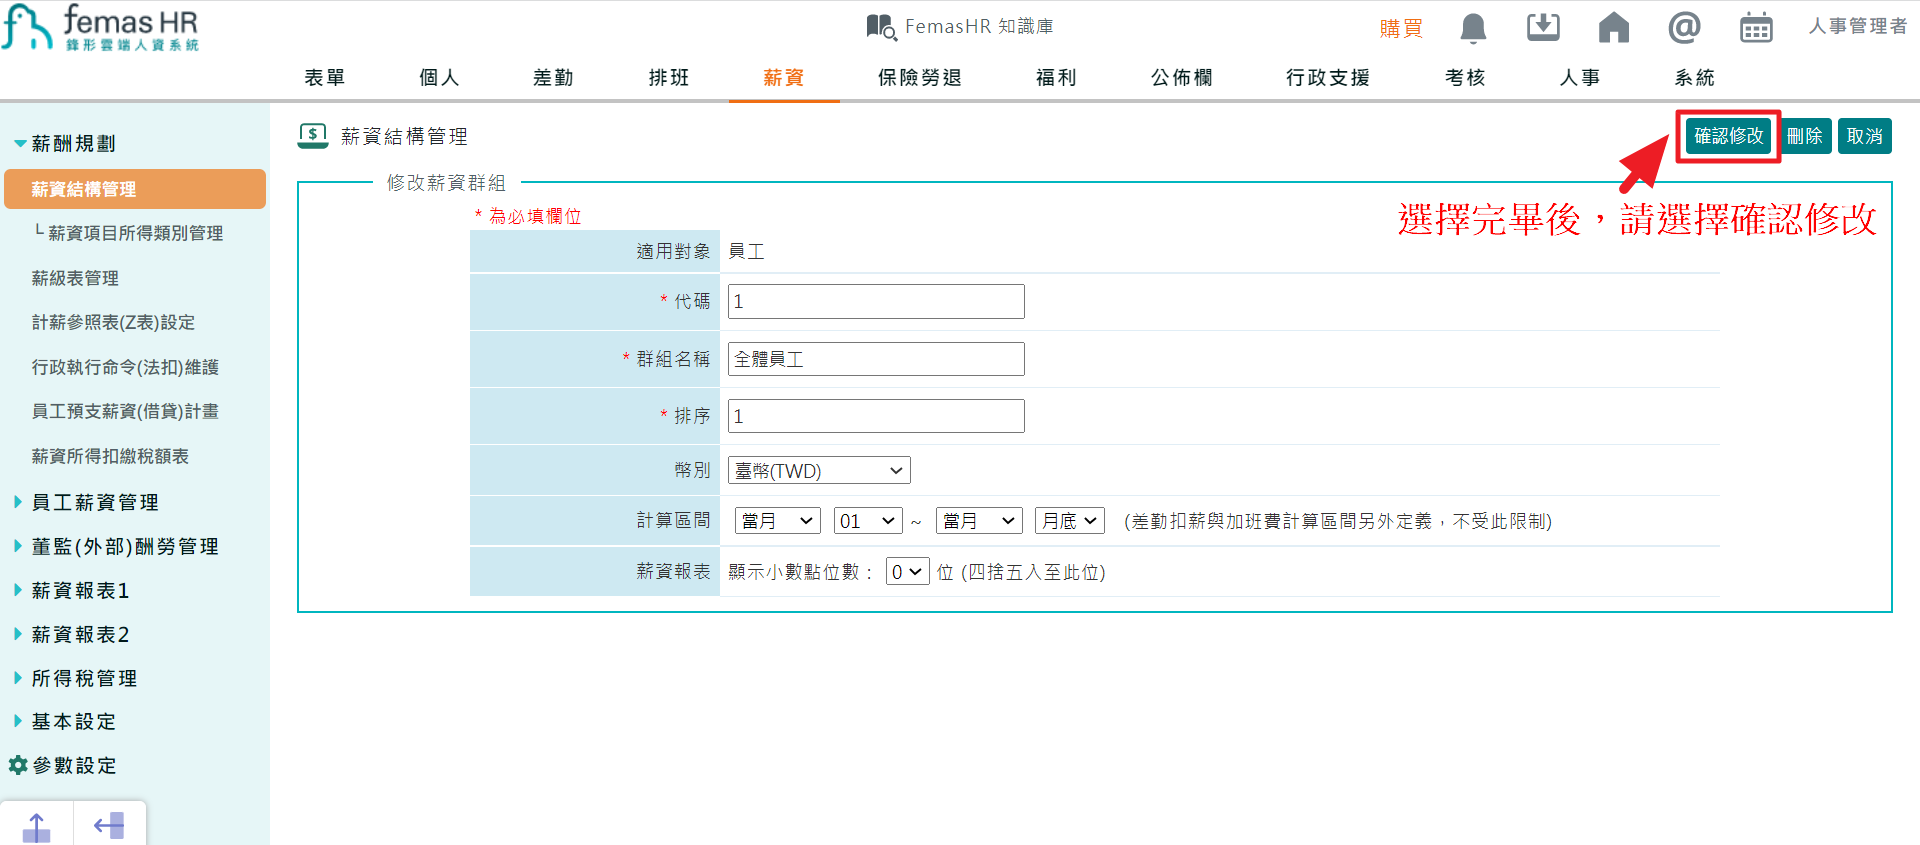Click the 確認修改 button

pyautogui.click(x=1729, y=136)
